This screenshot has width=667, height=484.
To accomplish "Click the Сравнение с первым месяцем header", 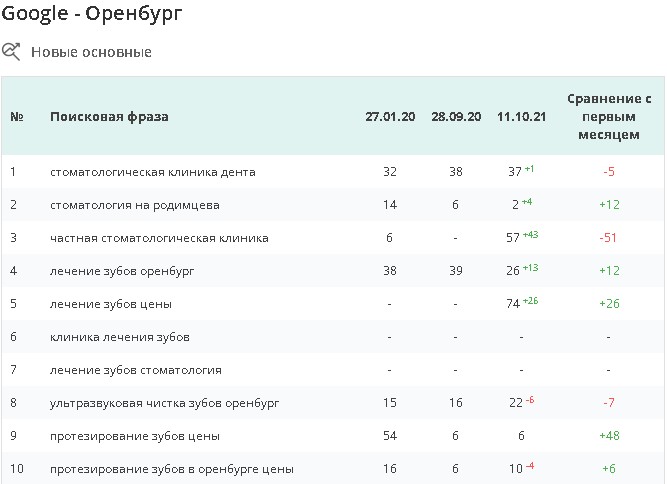I will [x=608, y=116].
